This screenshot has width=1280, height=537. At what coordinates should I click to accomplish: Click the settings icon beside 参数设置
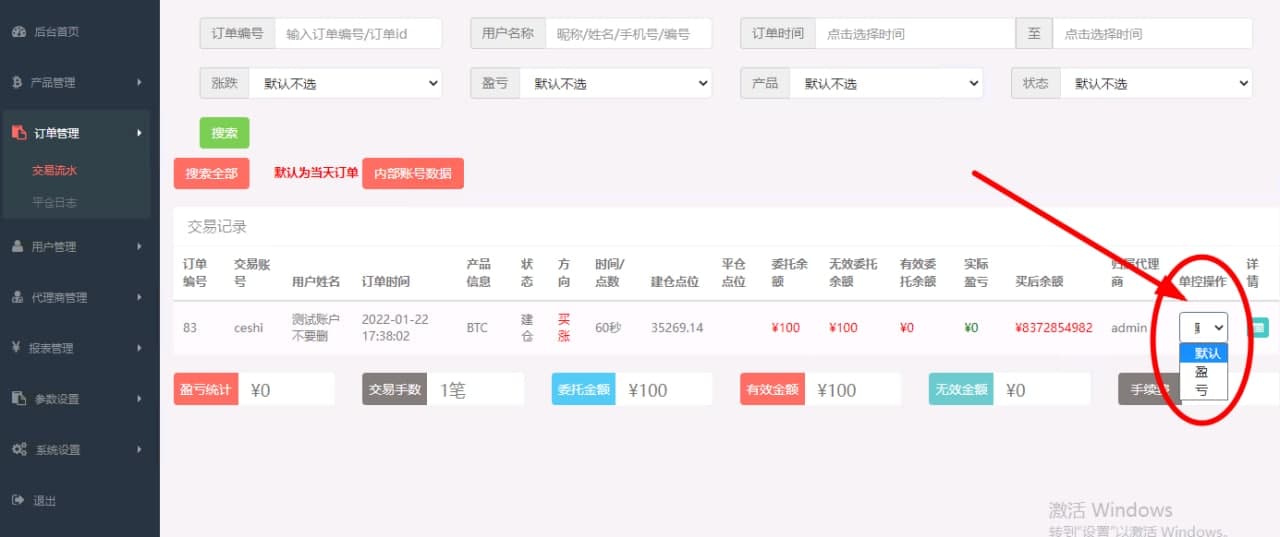click(x=18, y=399)
